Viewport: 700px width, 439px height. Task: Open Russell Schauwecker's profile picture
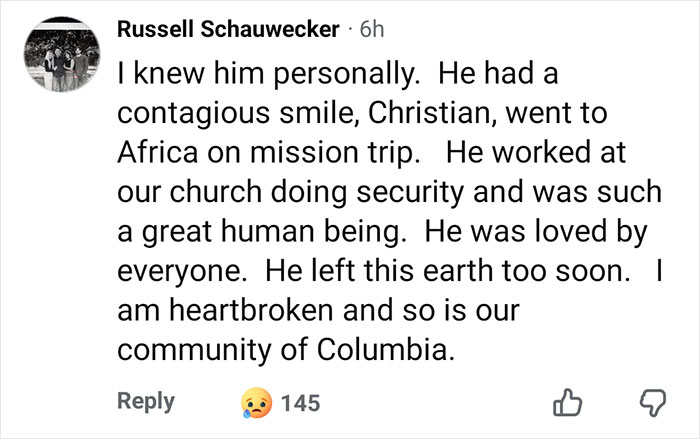(64, 57)
